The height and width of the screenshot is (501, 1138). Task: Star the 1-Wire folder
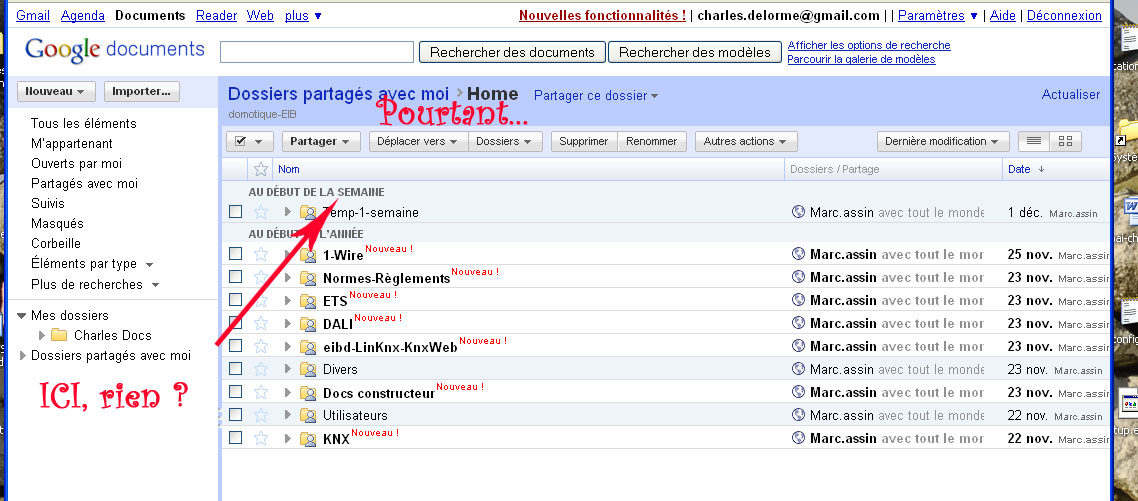tap(261, 254)
